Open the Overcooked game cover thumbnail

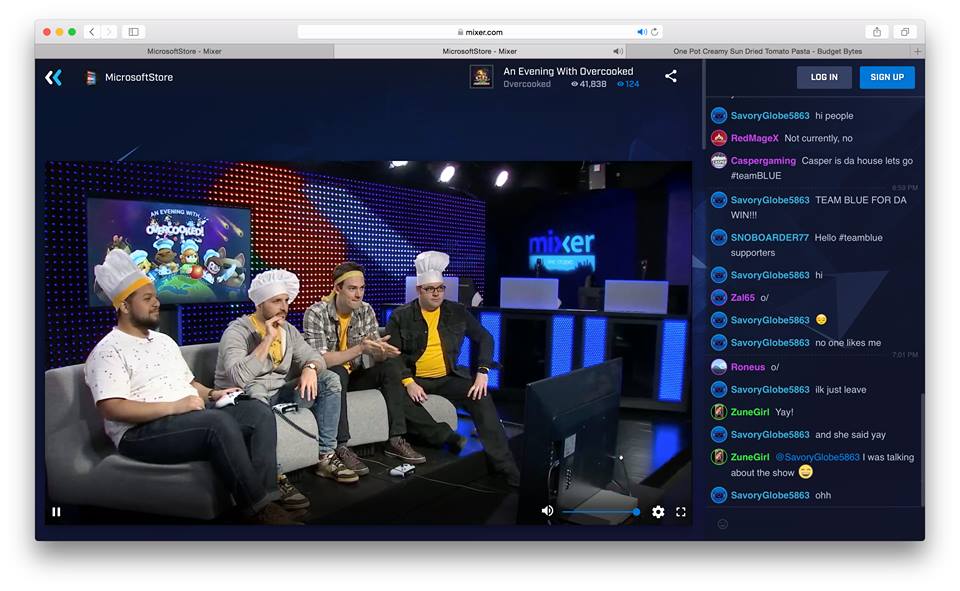481,77
